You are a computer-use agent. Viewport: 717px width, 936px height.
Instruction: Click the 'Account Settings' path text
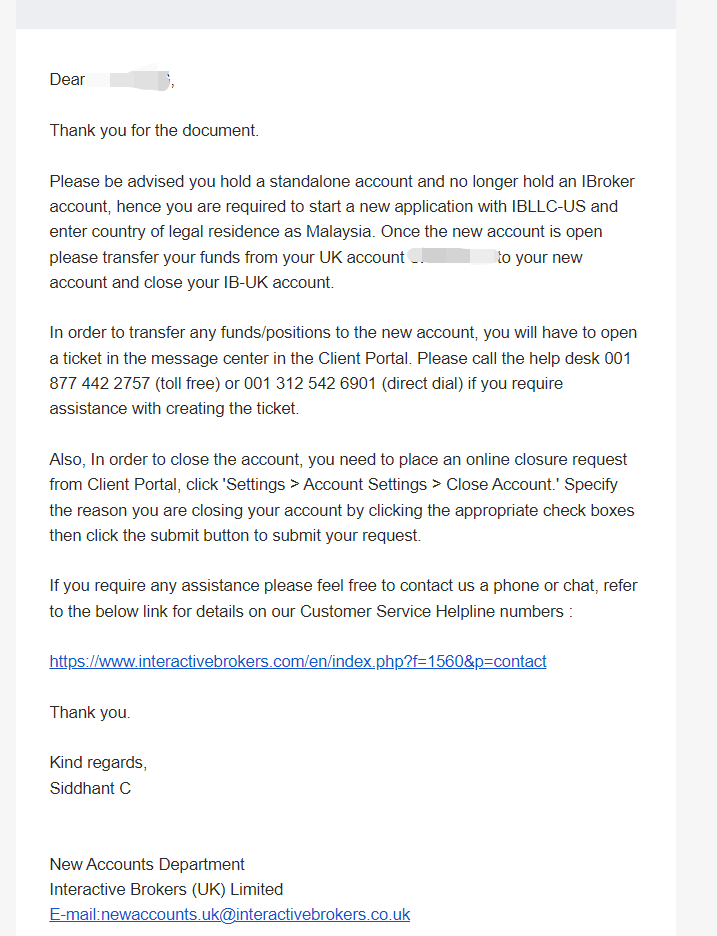(x=365, y=484)
